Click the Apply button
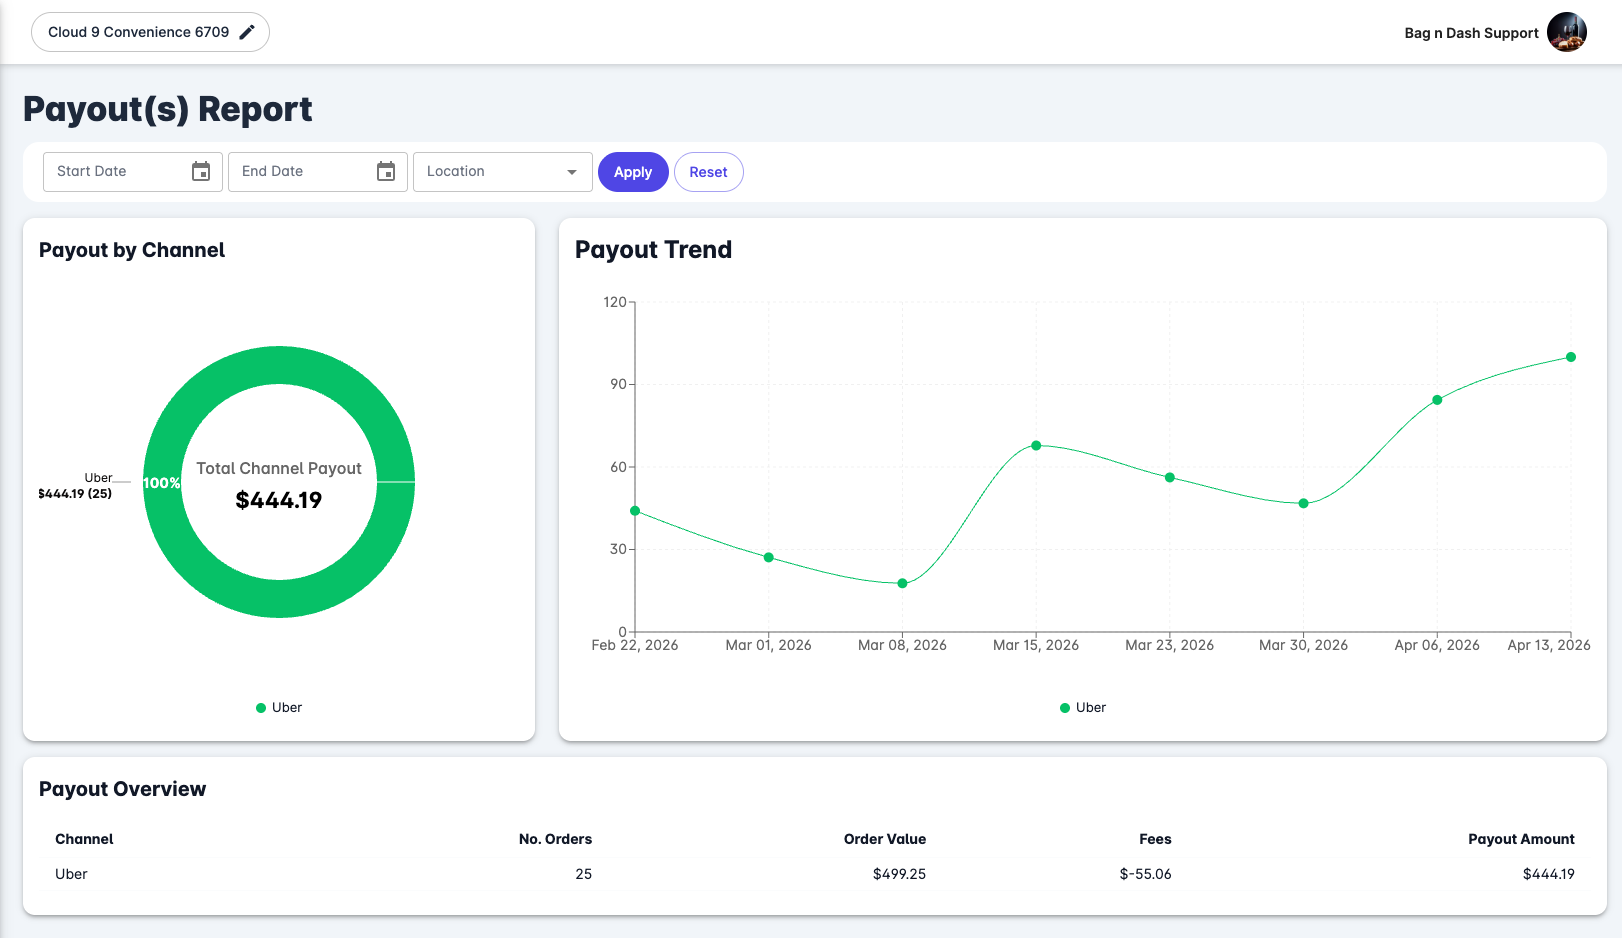 coord(633,172)
